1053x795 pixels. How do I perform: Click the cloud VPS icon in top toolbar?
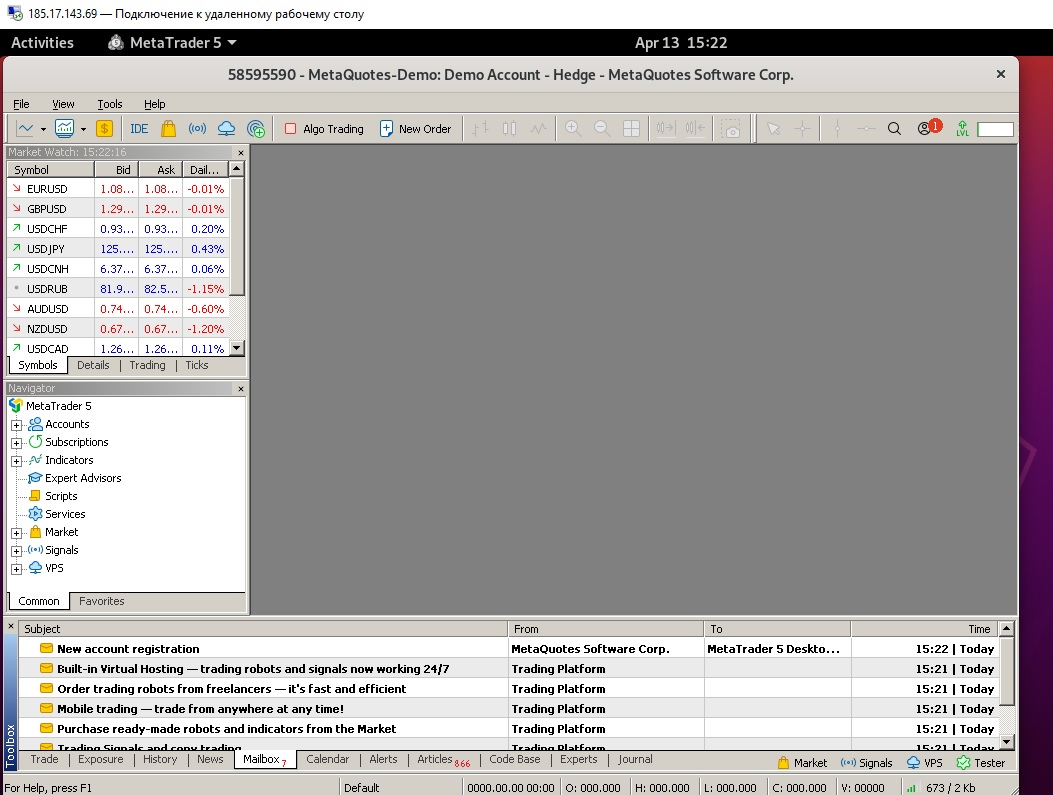[226, 128]
